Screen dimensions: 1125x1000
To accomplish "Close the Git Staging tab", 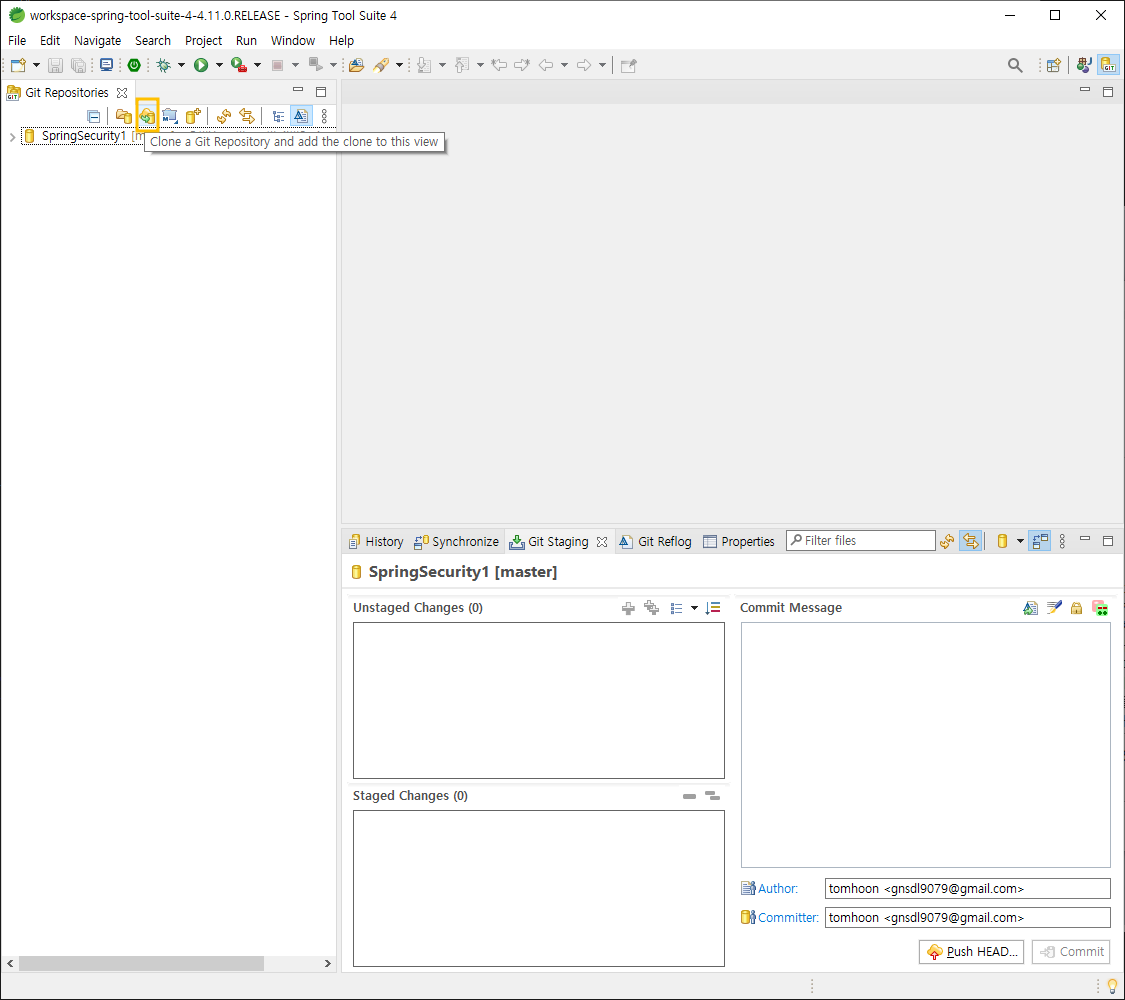I will (x=602, y=542).
